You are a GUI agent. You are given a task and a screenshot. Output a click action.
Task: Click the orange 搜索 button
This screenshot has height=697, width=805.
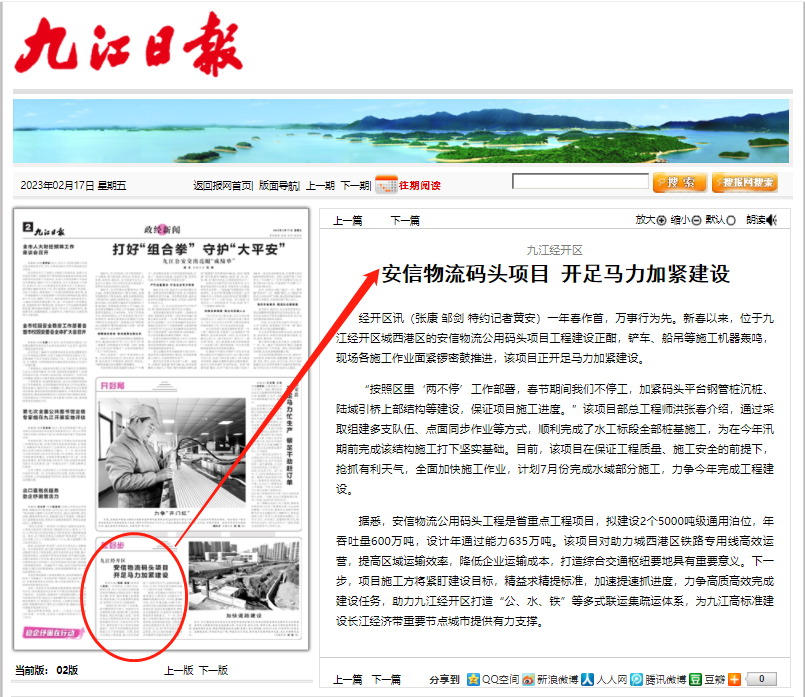coord(680,182)
